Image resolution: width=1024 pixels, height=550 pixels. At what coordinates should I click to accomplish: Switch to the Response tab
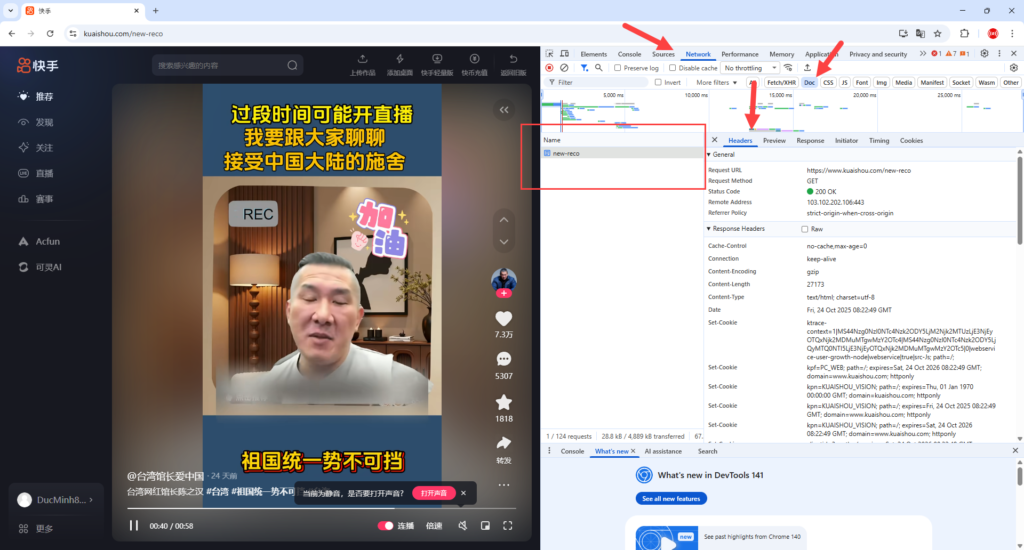pyautogui.click(x=810, y=141)
